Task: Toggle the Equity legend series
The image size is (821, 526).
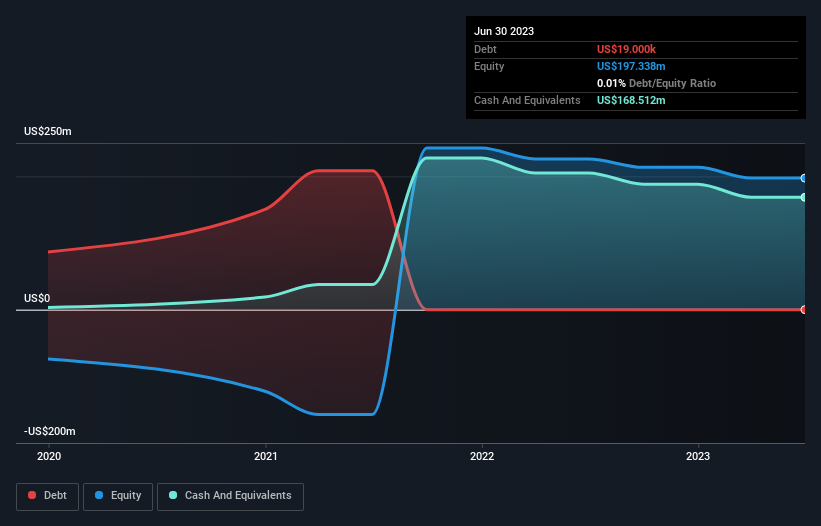Action: click(x=118, y=496)
